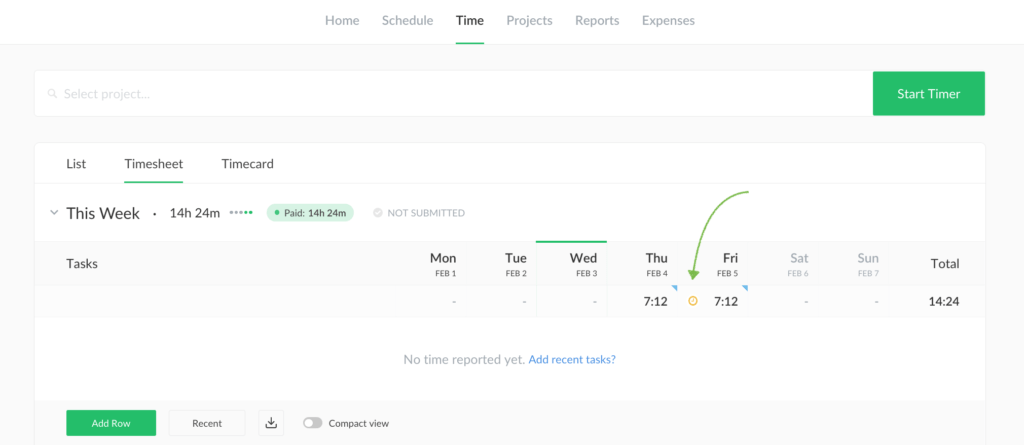Click the Add recent tasks link
The width and height of the screenshot is (1024, 445).
(572, 359)
